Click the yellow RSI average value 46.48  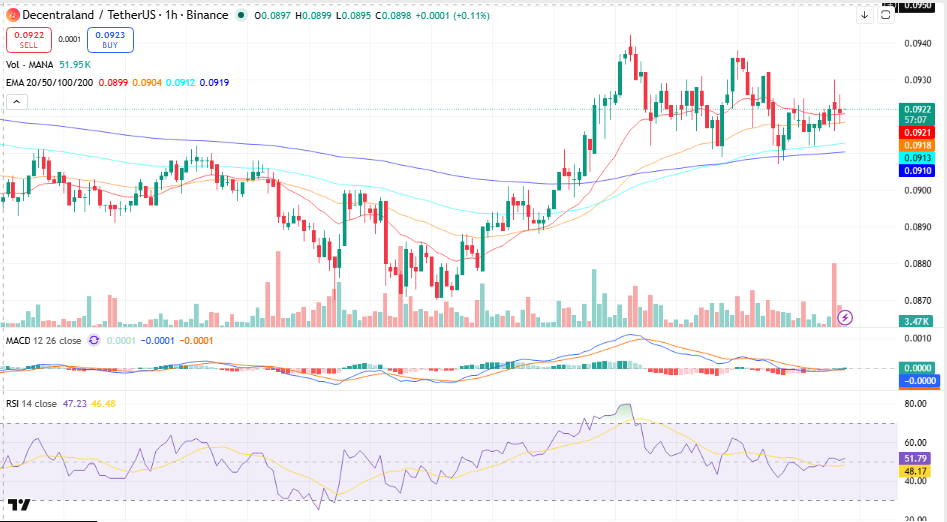coord(103,404)
